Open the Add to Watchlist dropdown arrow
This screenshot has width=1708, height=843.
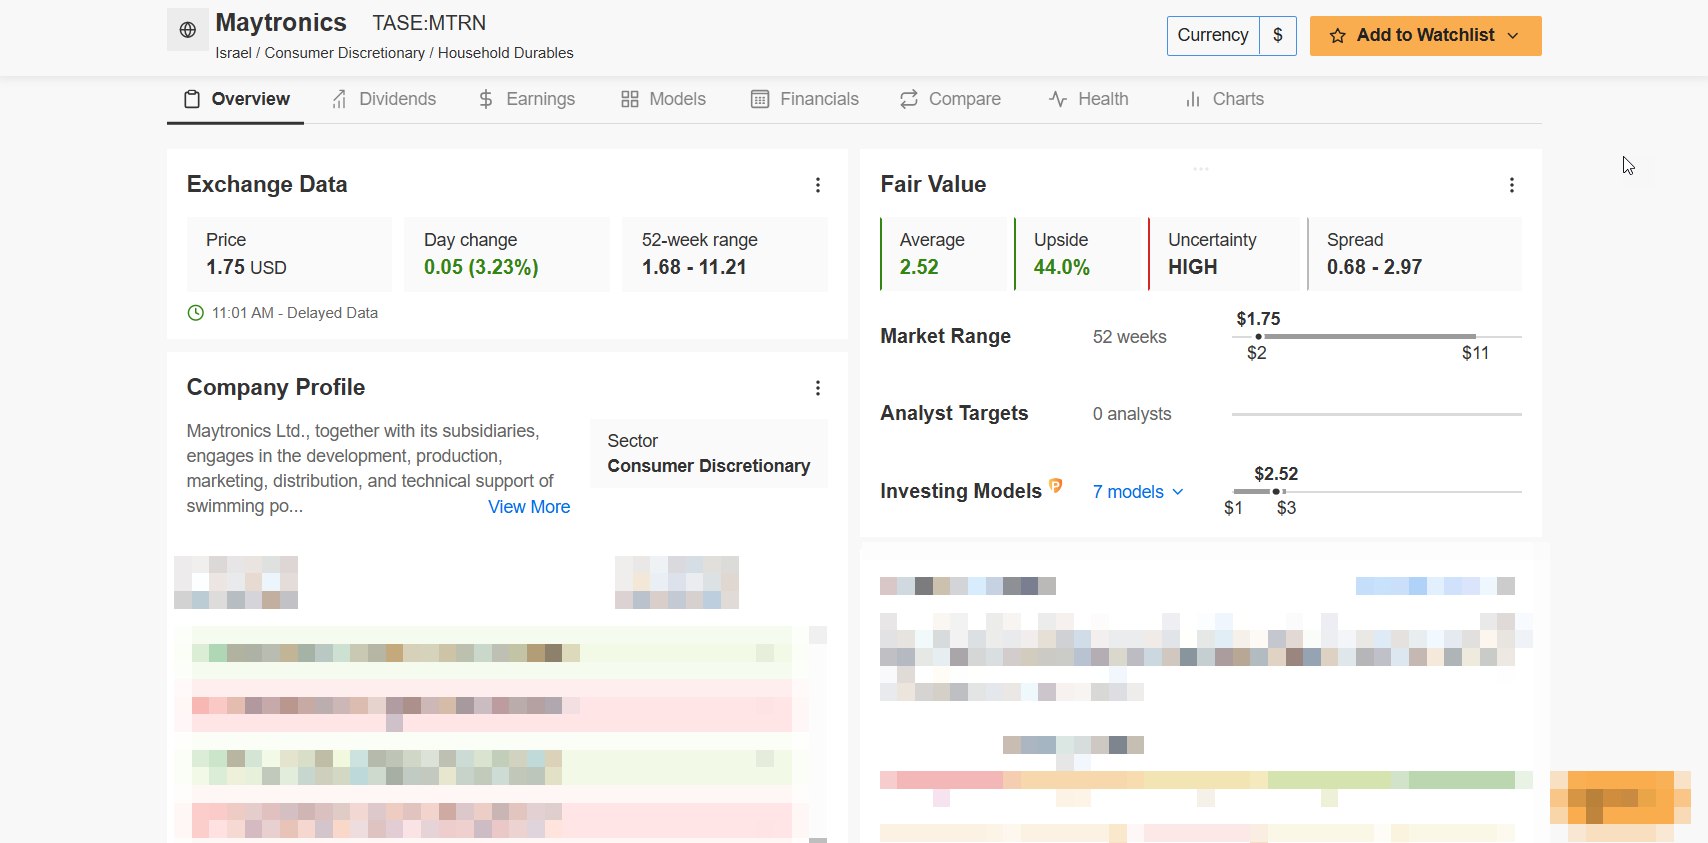(x=1513, y=36)
